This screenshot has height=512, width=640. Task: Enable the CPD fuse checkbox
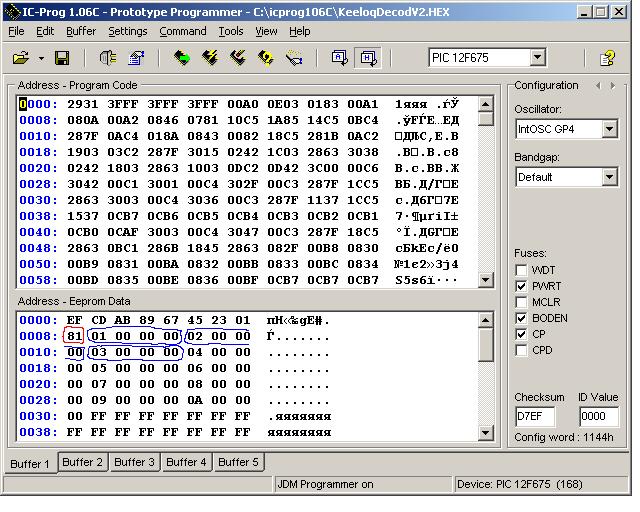click(521, 350)
